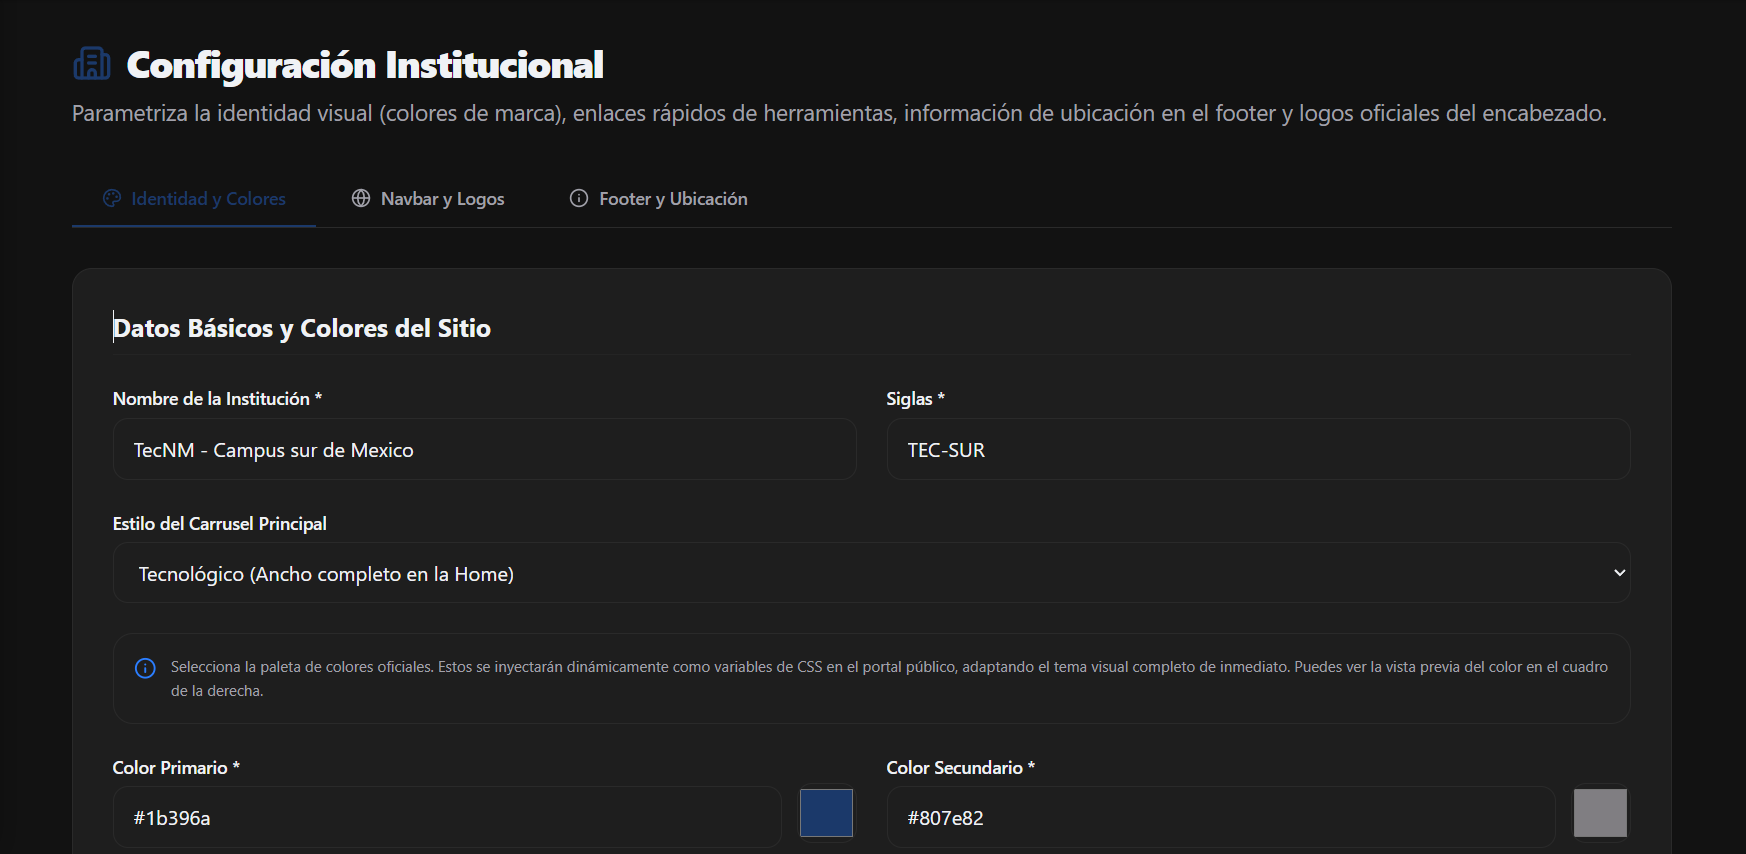Image resolution: width=1746 pixels, height=854 pixels.
Task: Switch to the Footer y Ubicación tab
Action: coord(659,198)
